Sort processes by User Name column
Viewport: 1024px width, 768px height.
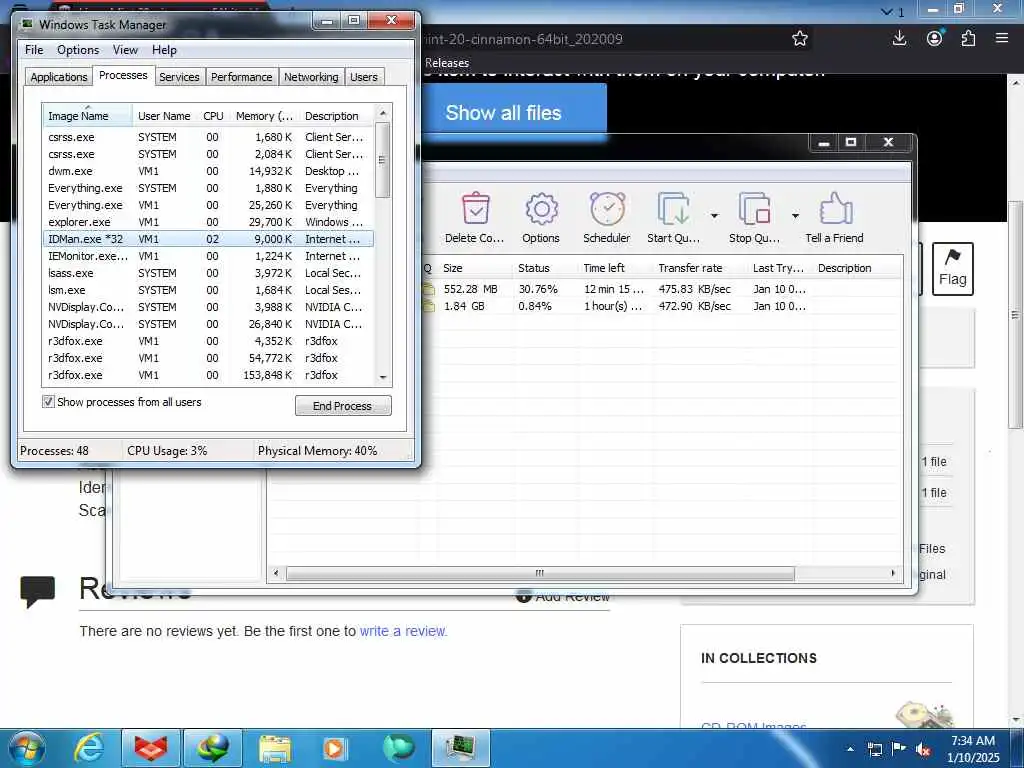(x=164, y=116)
